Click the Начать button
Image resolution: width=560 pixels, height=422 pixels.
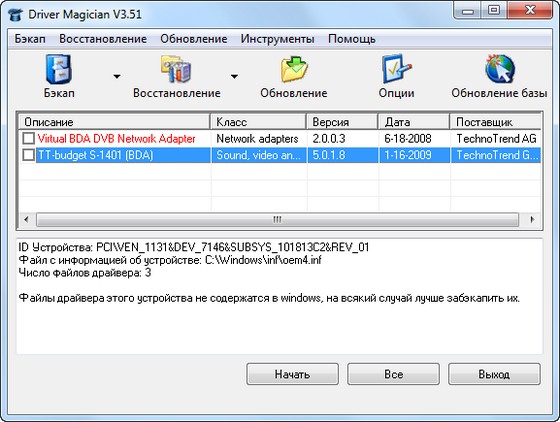tap(292, 374)
